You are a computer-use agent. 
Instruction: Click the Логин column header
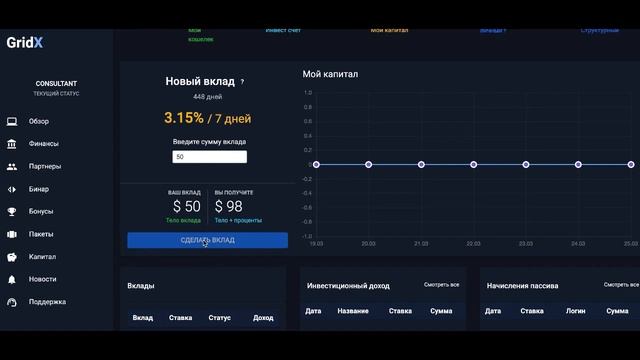pyautogui.click(x=576, y=311)
